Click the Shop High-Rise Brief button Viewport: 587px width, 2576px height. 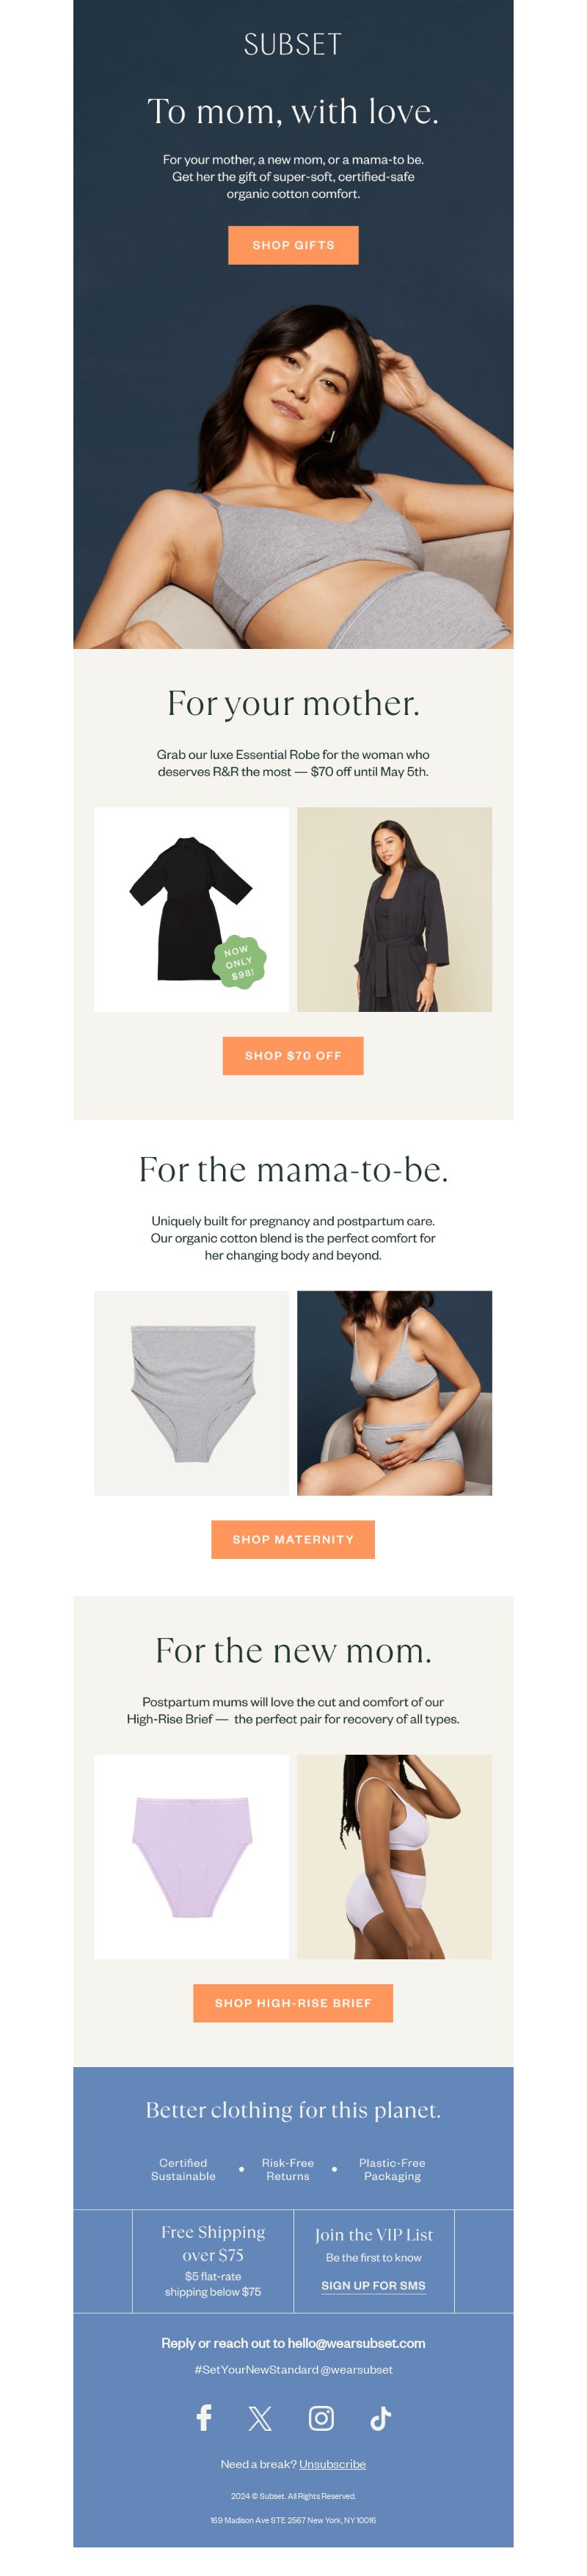(293, 2003)
